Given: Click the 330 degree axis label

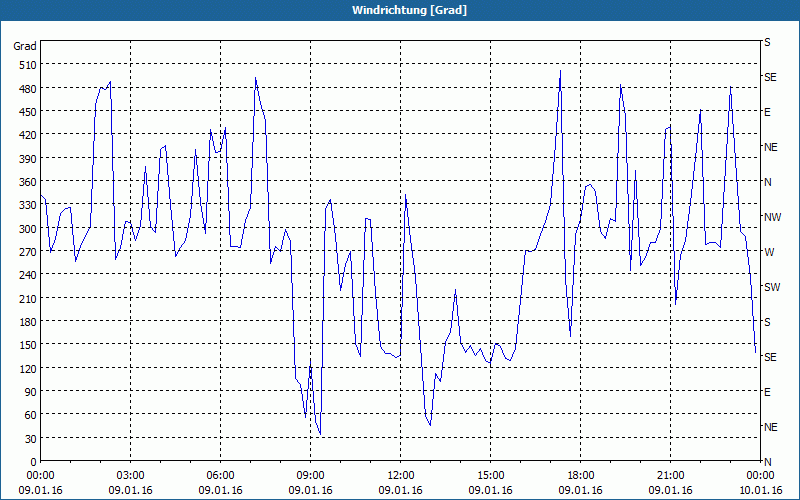Looking at the screenshot, I should click(28, 205).
